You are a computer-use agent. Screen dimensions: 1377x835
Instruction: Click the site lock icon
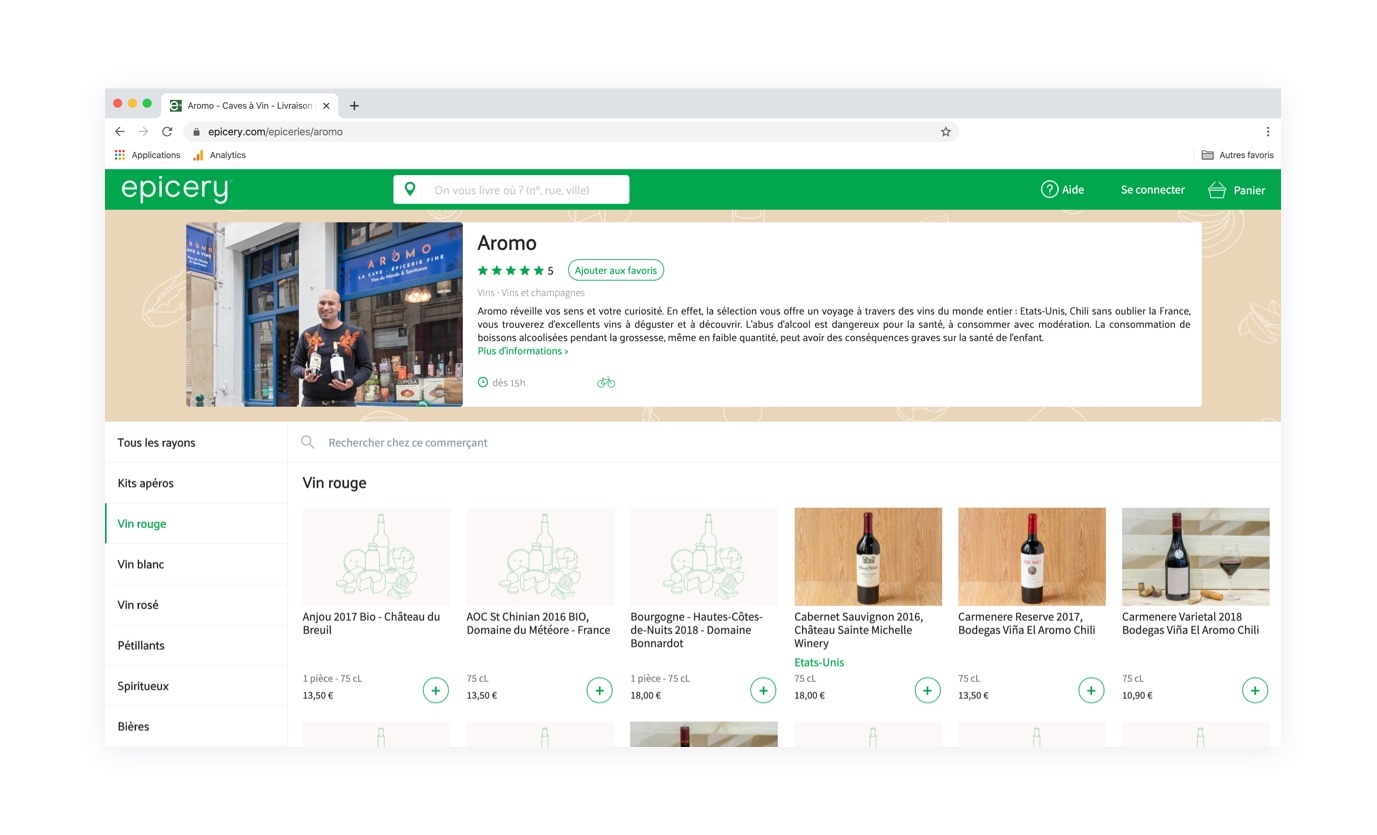point(196,131)
